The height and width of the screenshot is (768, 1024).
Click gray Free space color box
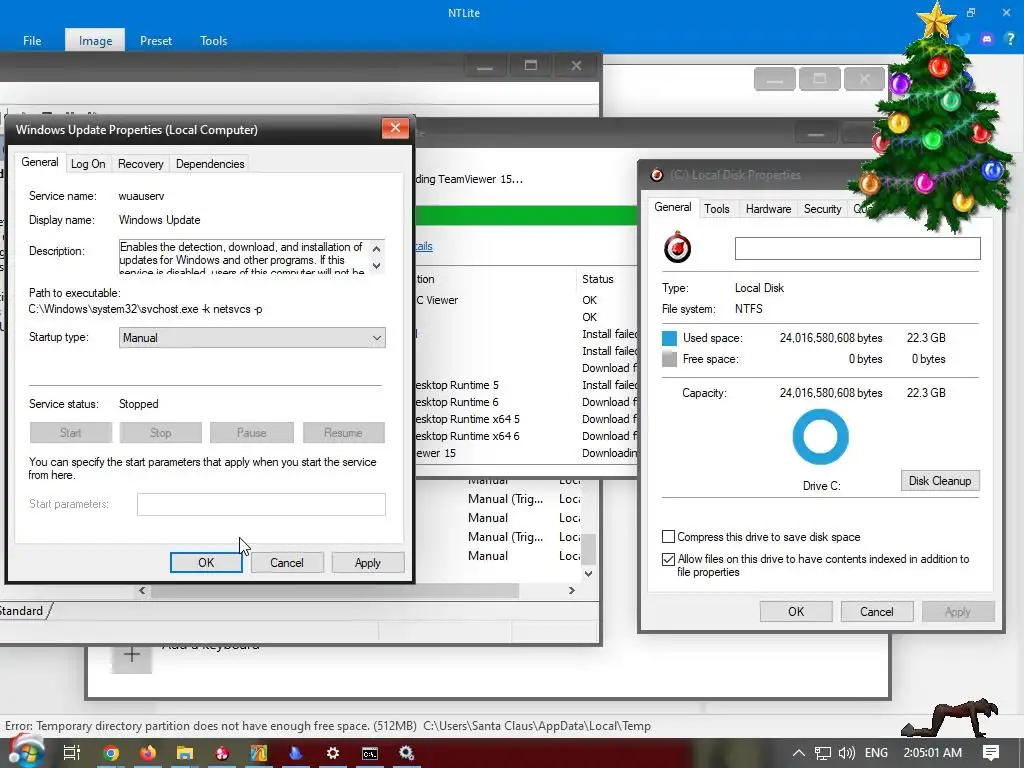point(669,359)
